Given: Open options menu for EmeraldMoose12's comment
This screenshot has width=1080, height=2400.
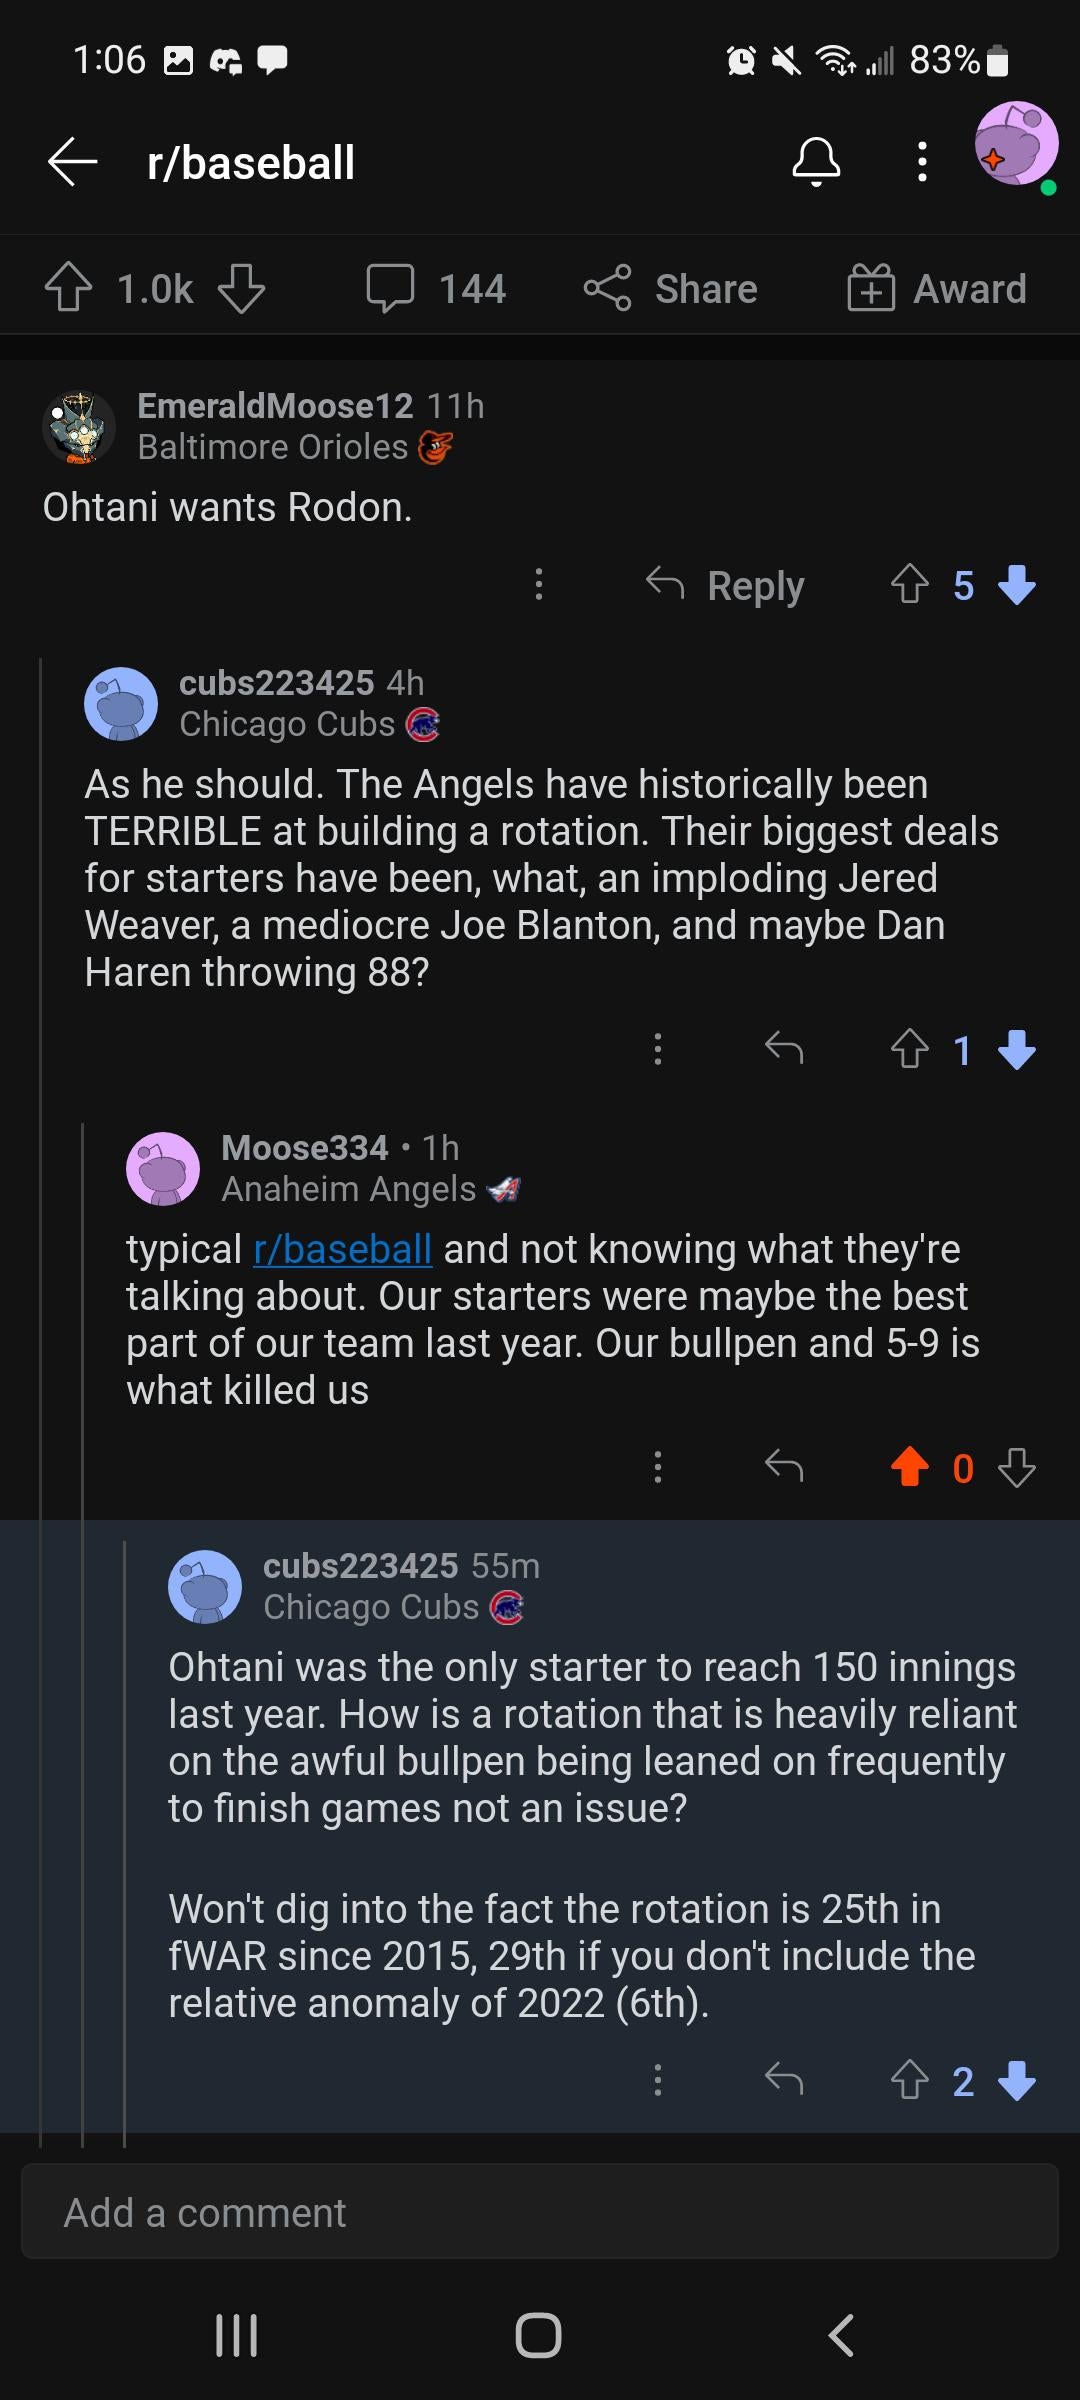Looking at the screenshot, I should (539, 585).
